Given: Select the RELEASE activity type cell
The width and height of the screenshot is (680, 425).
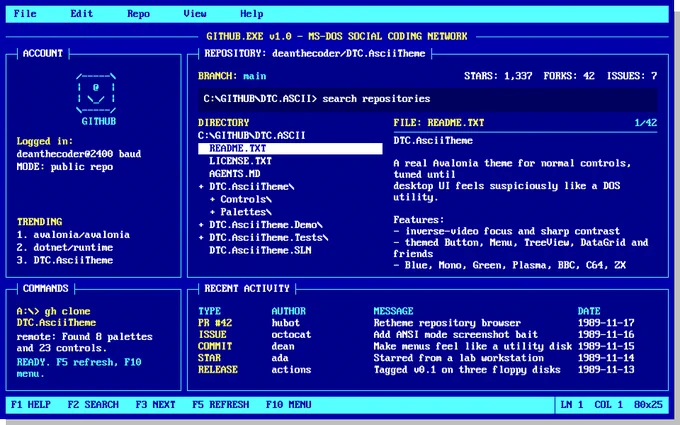Looking at the screenshot, I should click(218, 370).
